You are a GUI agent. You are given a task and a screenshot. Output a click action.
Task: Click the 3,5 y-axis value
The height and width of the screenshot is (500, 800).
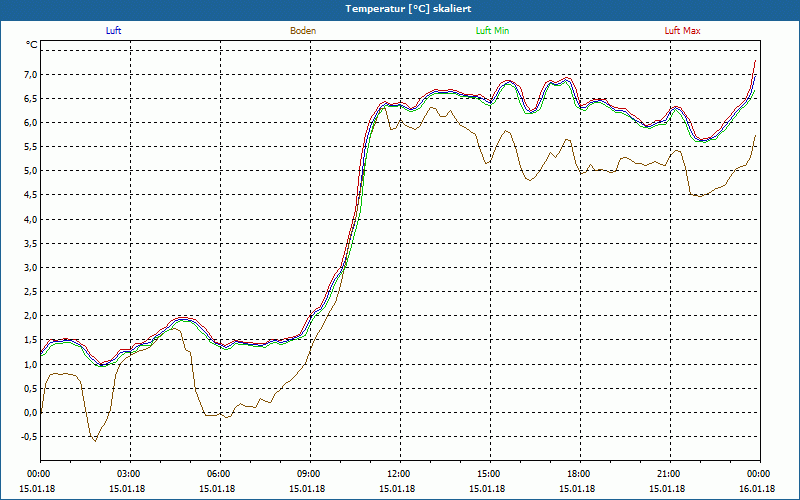coord(30,243)
